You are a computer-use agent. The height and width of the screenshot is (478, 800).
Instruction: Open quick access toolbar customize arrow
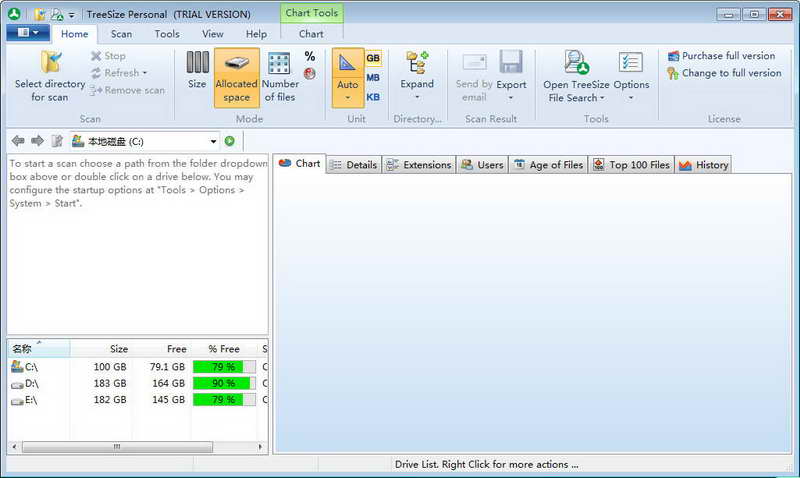(71, 15)
